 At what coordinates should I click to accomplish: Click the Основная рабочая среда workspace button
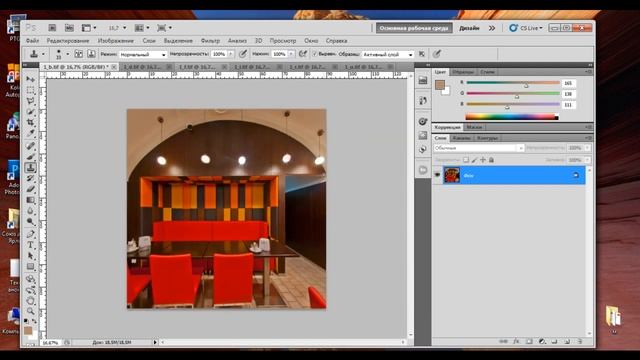coord(414,28)
